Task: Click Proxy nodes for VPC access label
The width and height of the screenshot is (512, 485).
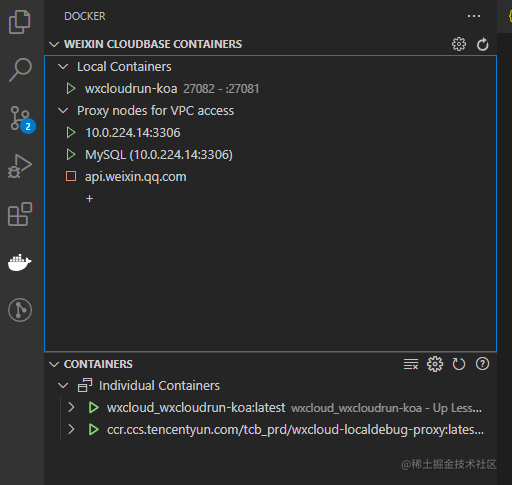Action: [x=155, y=111]
